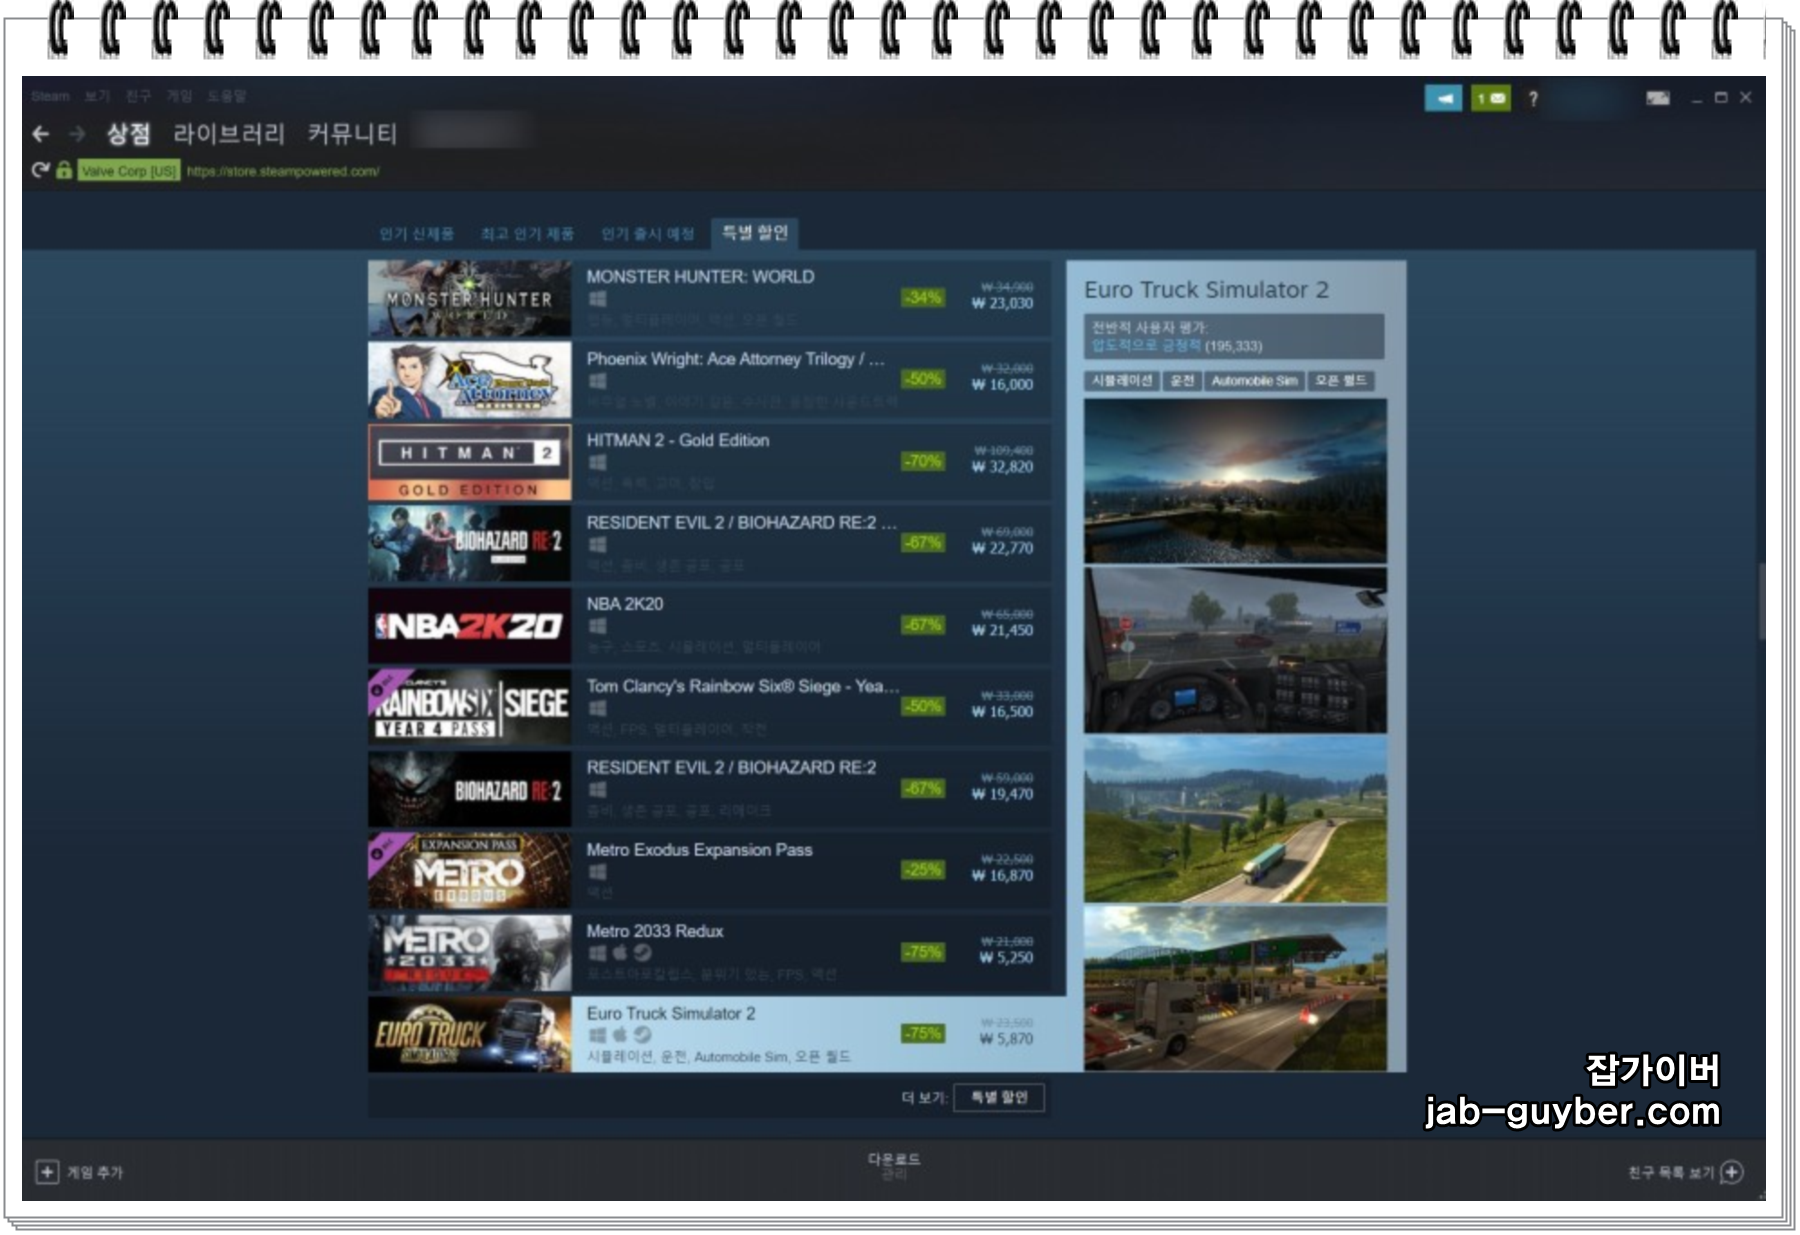Click the Euro Truck capsule image

pyautogui.click(x=470, y=1034)
